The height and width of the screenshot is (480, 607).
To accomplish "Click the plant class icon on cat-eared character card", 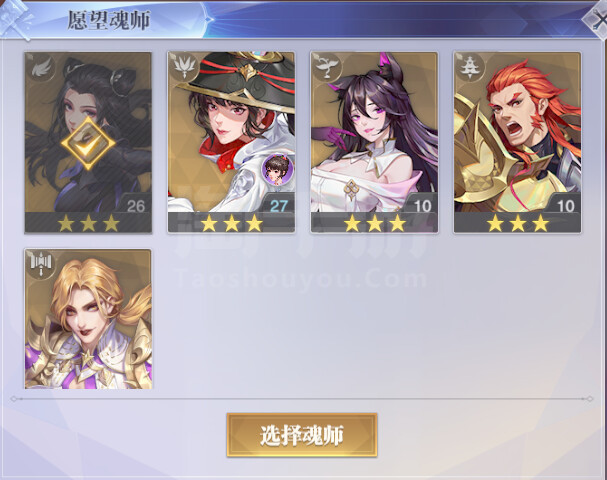I will pos(327,67).
